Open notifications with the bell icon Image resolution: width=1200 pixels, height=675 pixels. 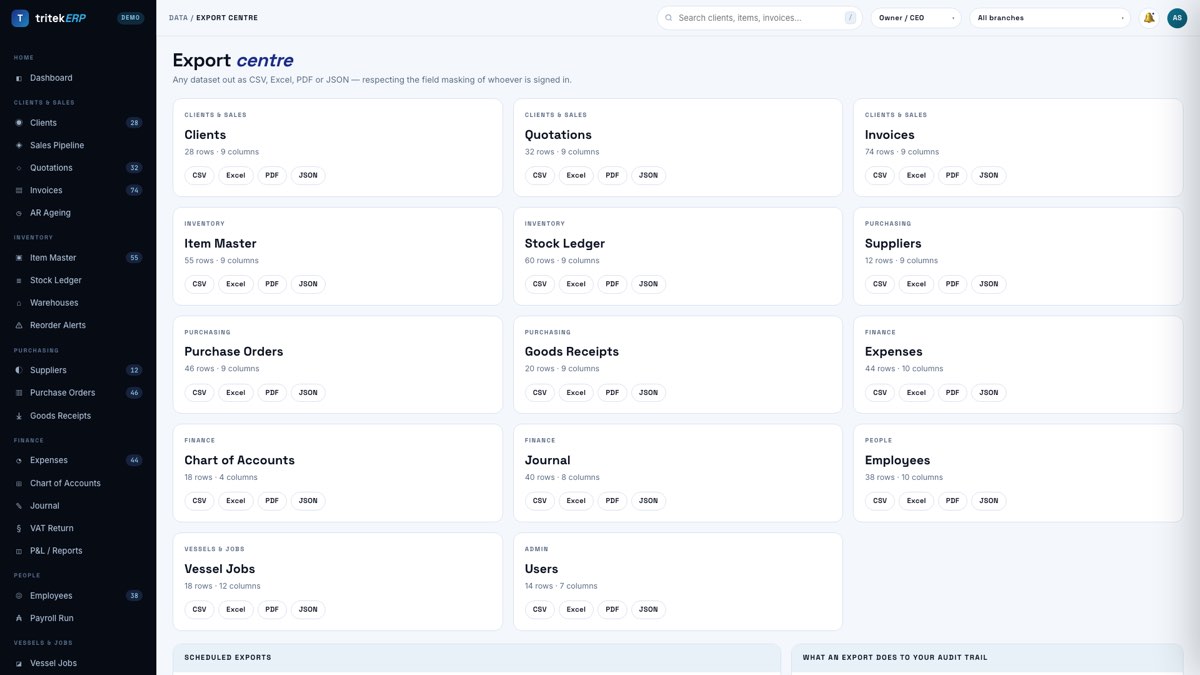1149,18
